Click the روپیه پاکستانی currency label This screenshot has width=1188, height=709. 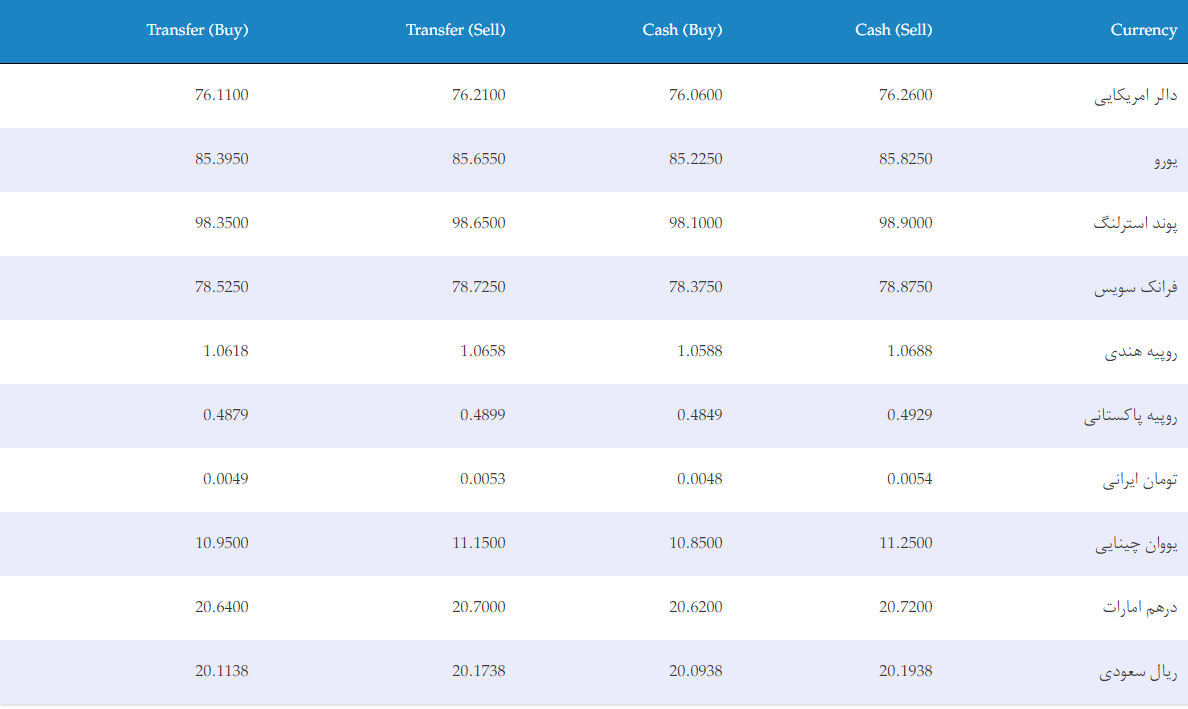[x=1130, y=416]
